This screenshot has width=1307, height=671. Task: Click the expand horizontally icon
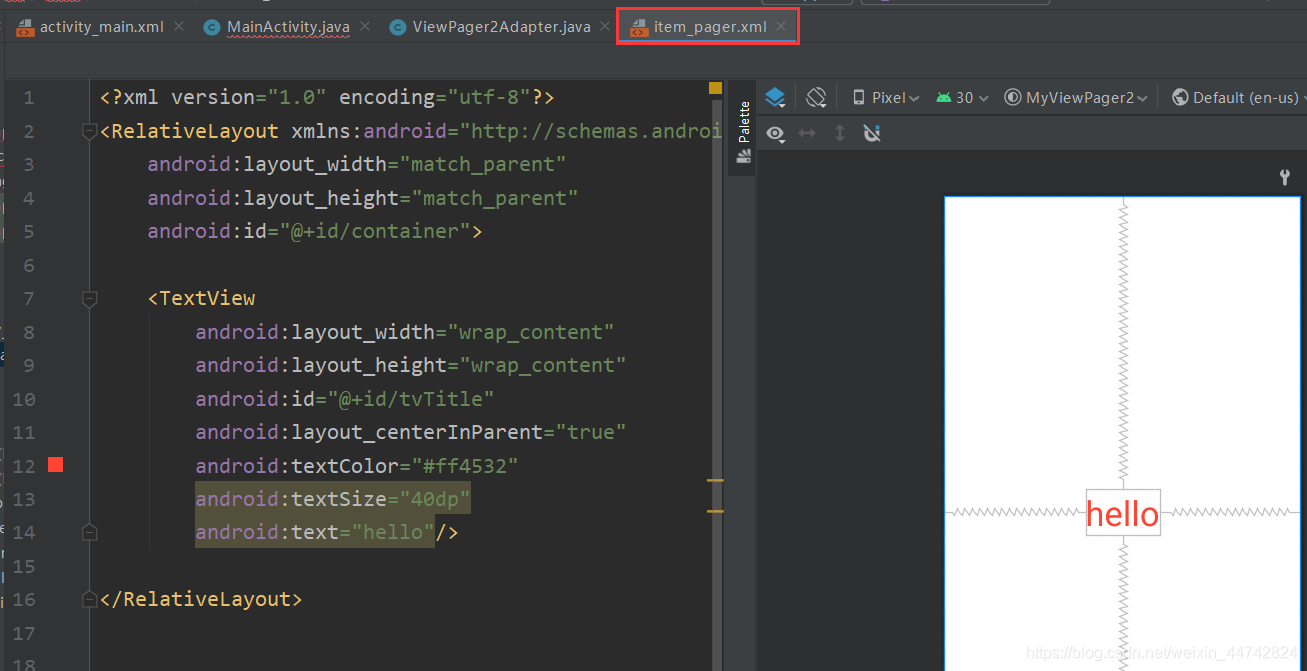pyautogui.click(x=807, y=133)
